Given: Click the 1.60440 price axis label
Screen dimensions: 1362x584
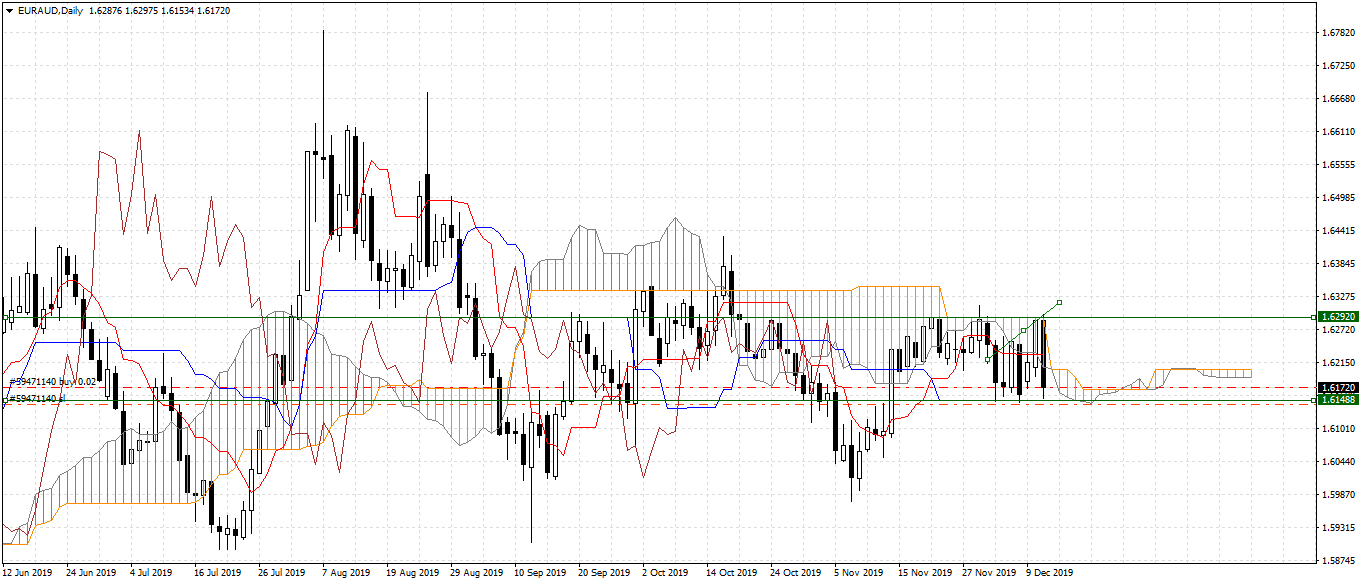Looking at the screenshot, I should point(1337,461).
